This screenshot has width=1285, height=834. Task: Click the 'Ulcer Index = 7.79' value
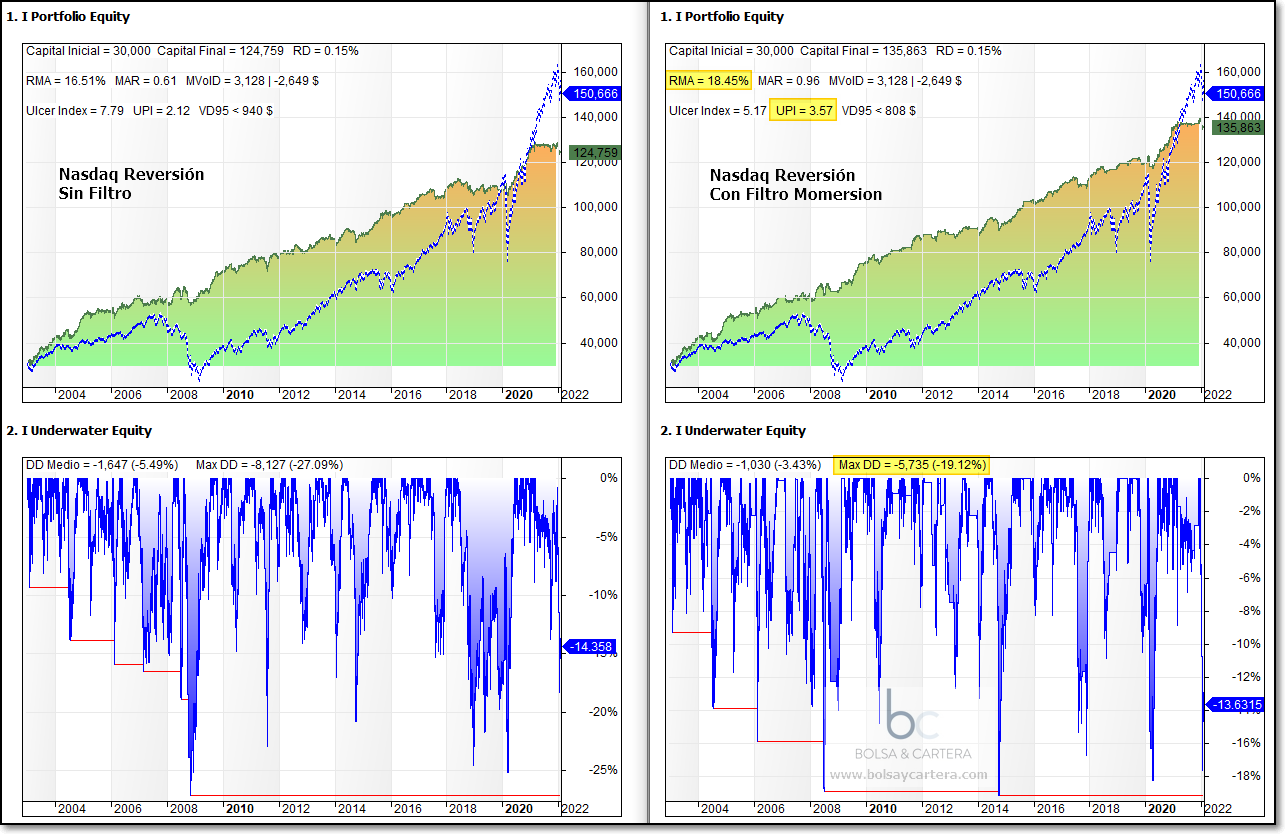75,111
